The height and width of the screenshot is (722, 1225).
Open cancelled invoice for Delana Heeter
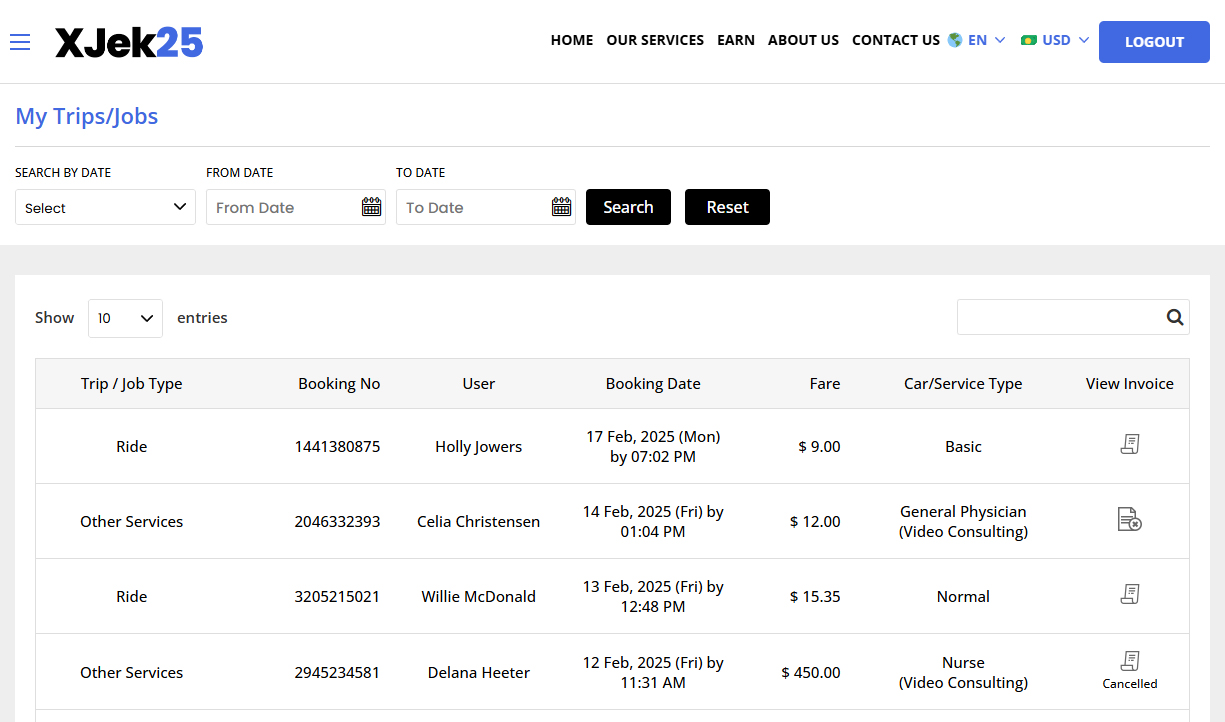(1129, 661)
